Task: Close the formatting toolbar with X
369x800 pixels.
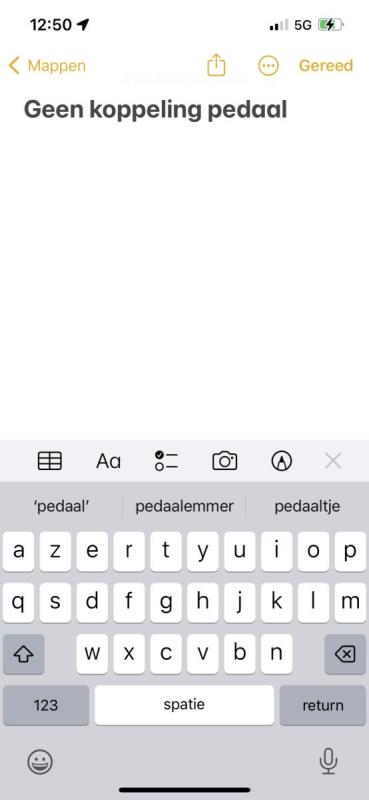Action: tap(333, 461)
